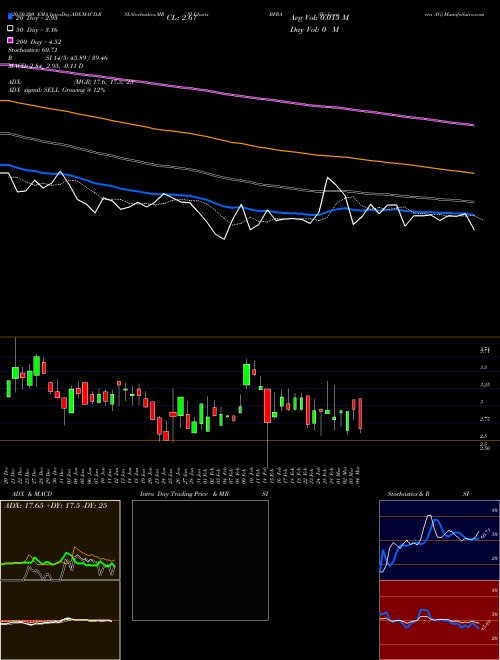Click the last red candlestick on the chart
The width and height of the screenshot is (500, 660).
(360, 413)
